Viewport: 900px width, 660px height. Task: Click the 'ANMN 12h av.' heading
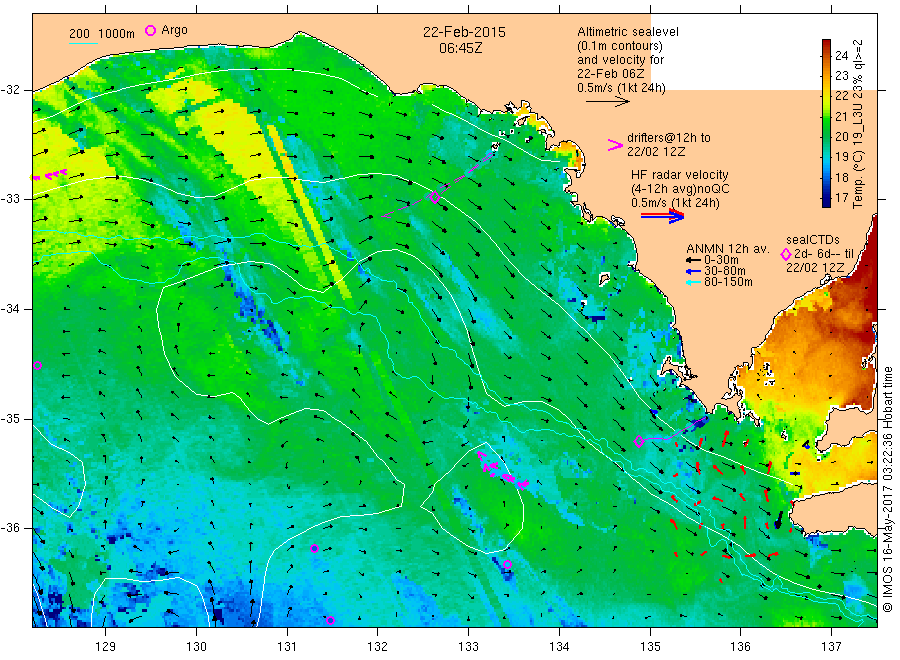[x=728, y=249]
